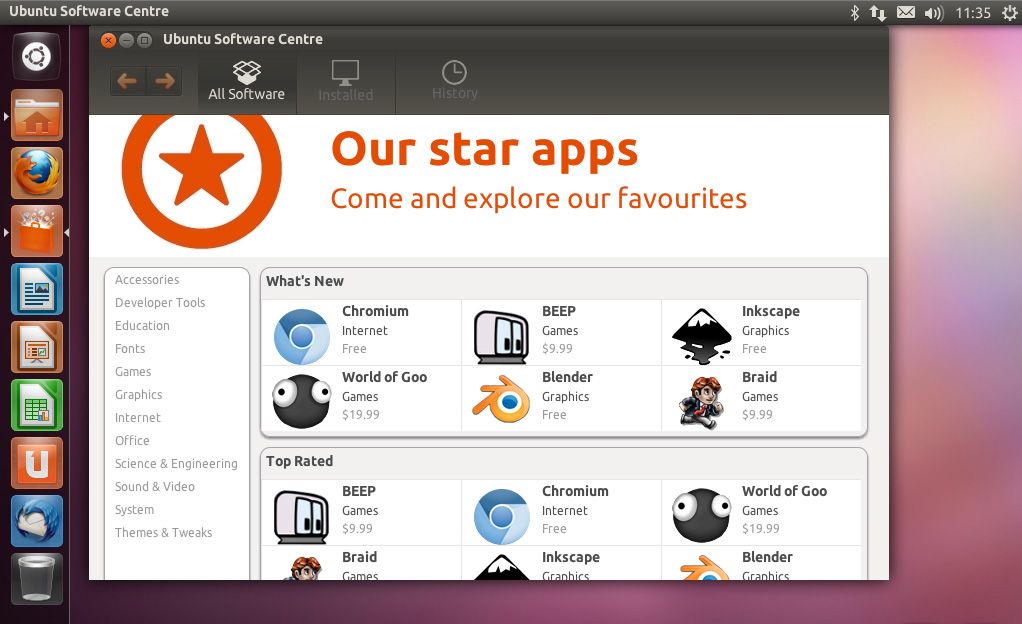Open the messaging envelope indicator
Screen dimensions: 1022x624
(x=906, y=12)
